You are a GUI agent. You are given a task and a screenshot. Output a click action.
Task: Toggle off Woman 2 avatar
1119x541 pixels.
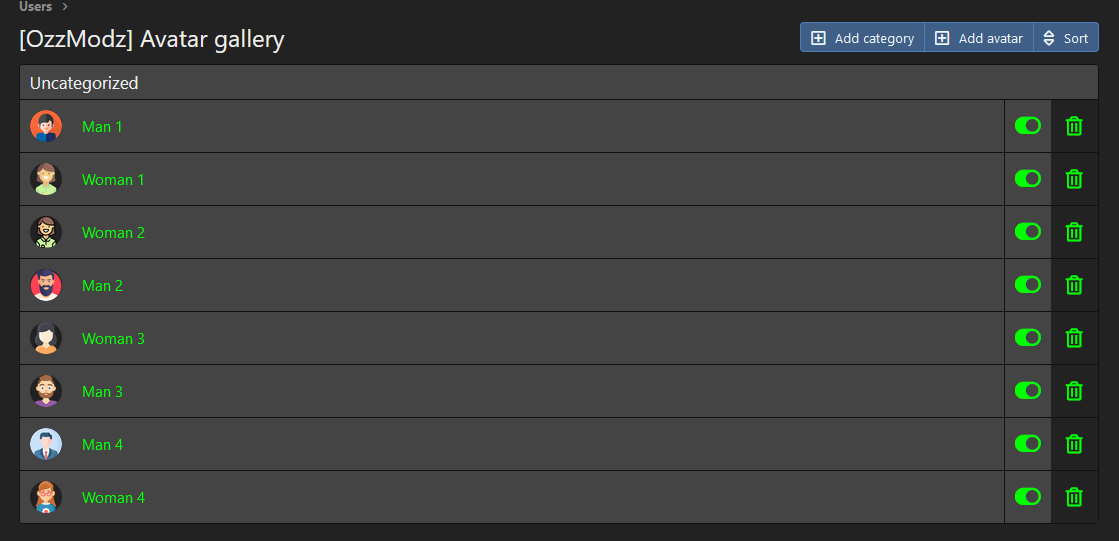(1027, 232)
